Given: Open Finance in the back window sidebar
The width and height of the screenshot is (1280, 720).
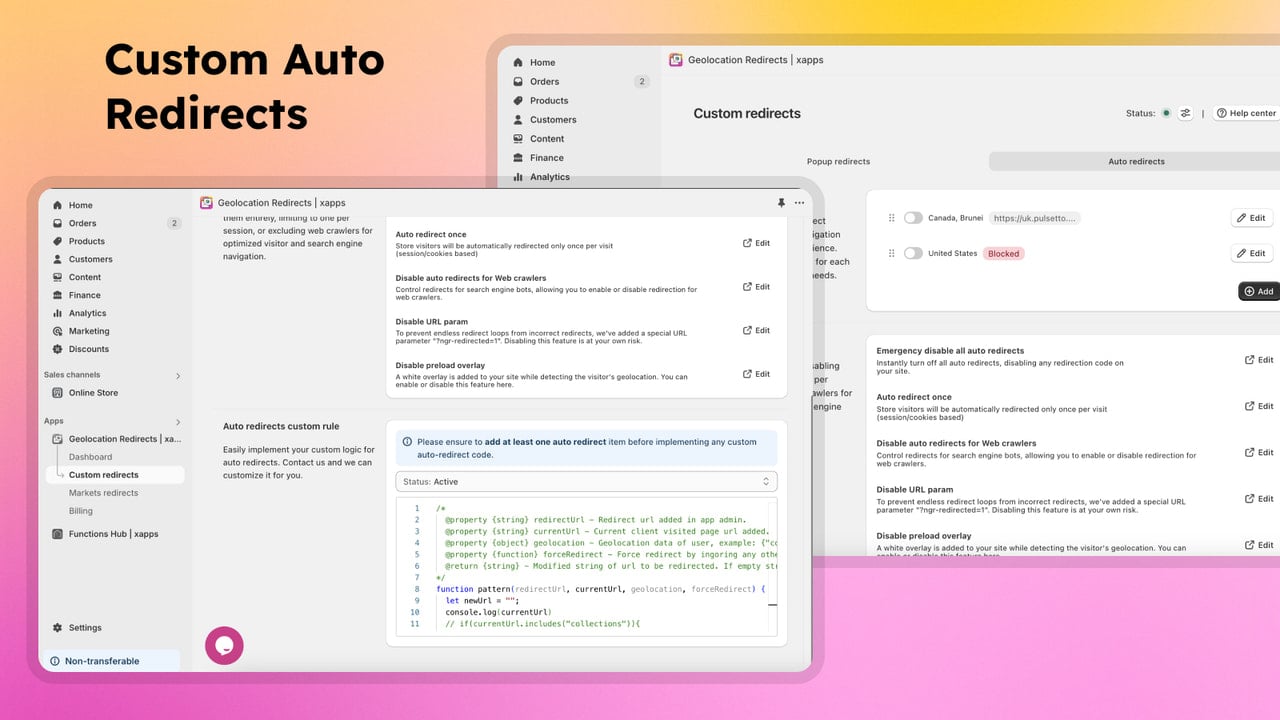Looking at the screenshot, I should pyautogui.click(x=547, y=158).
